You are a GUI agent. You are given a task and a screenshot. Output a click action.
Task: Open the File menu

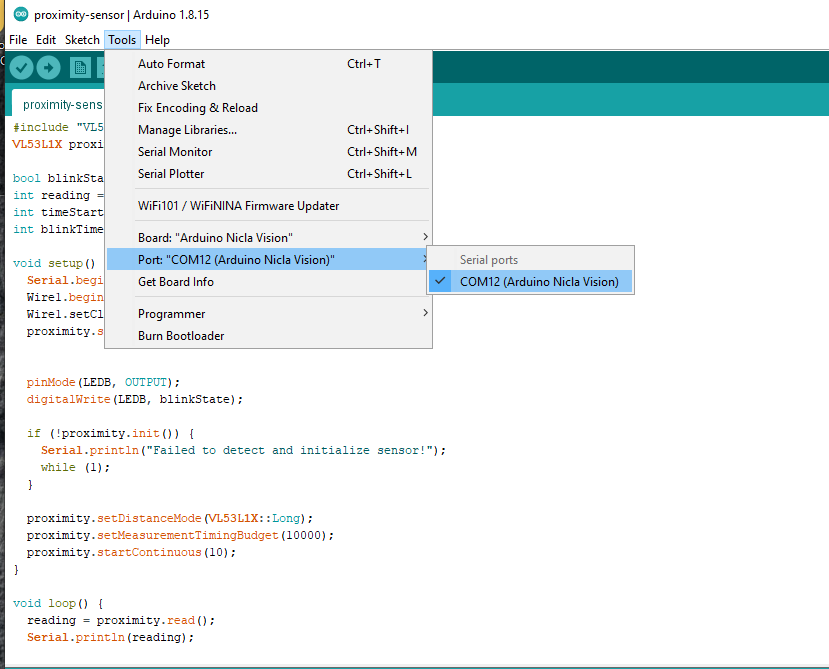point(18,40)
